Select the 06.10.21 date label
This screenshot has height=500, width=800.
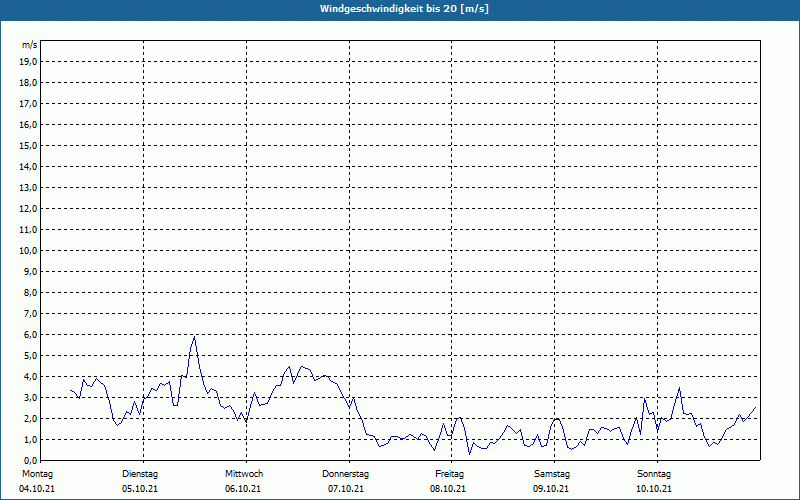point(243,489)
